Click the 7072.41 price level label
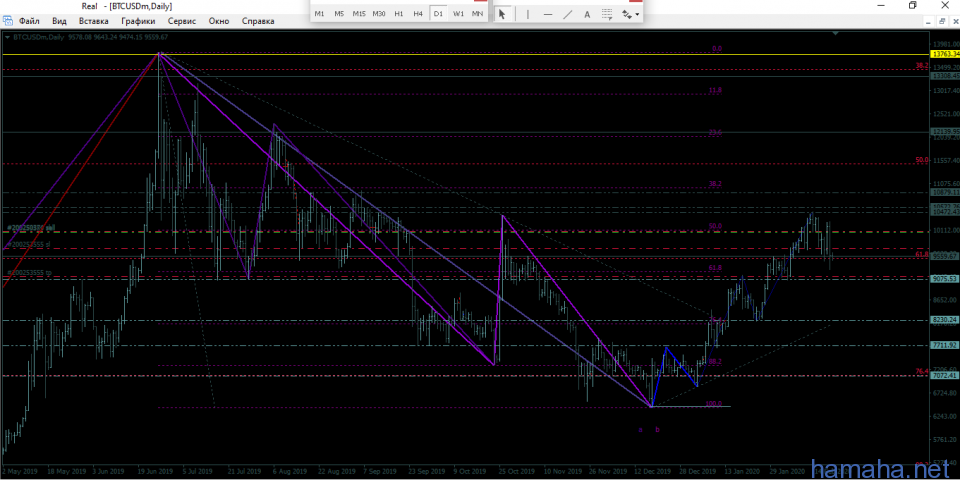Viewport: 960px width, 480px height. (945, 375)
